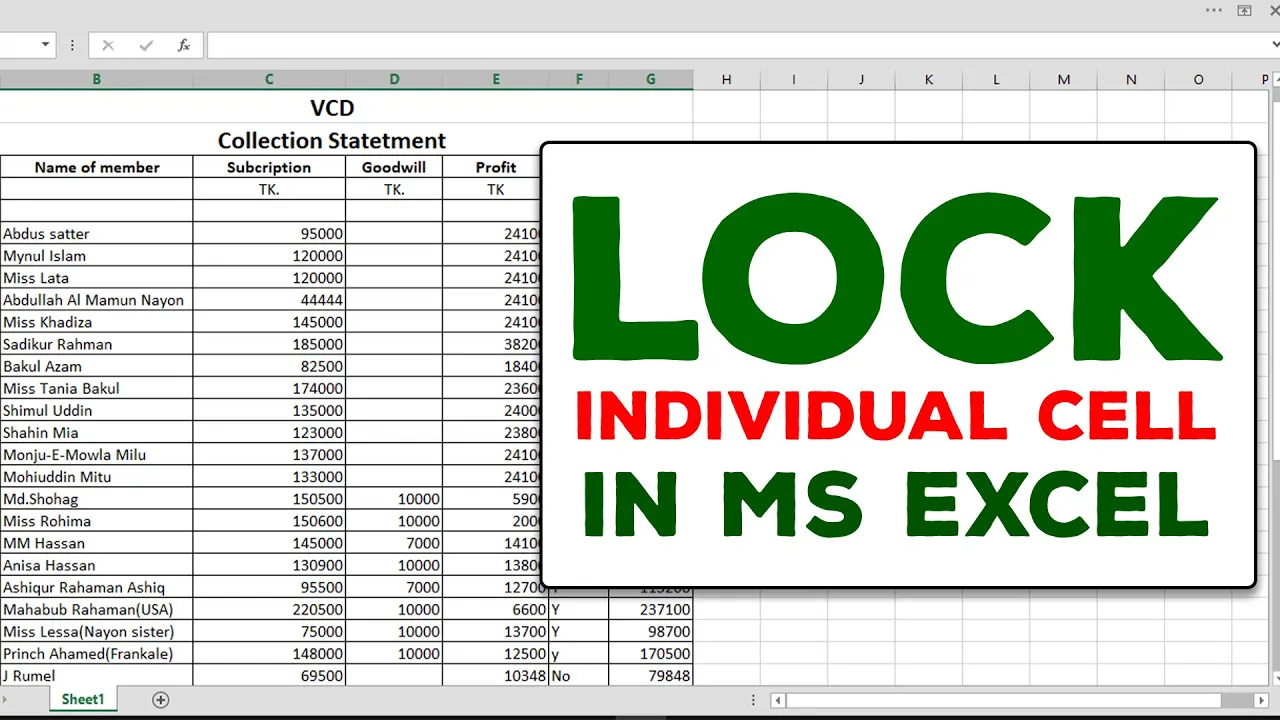The width and height of the screenshot is (1280, 720).
Task: Open the ribbon display options icon
Action: pos(1244,10)
